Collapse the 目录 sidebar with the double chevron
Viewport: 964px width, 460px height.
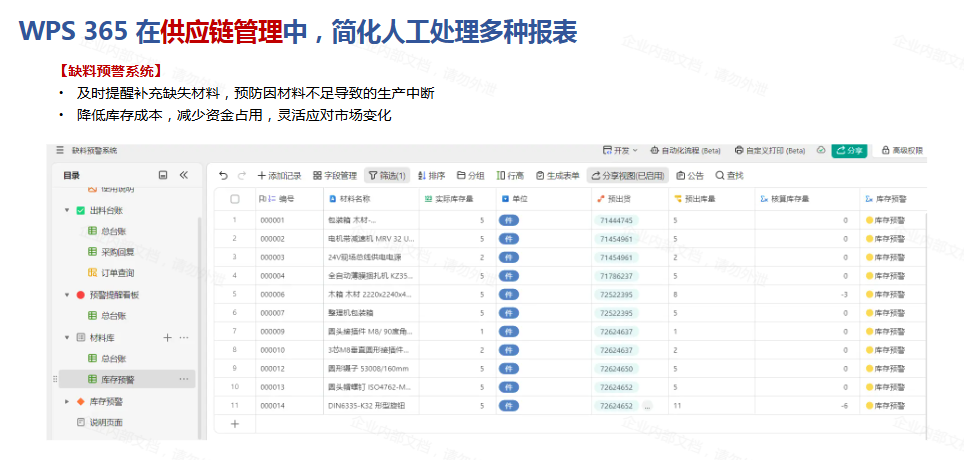coord(183,175)
